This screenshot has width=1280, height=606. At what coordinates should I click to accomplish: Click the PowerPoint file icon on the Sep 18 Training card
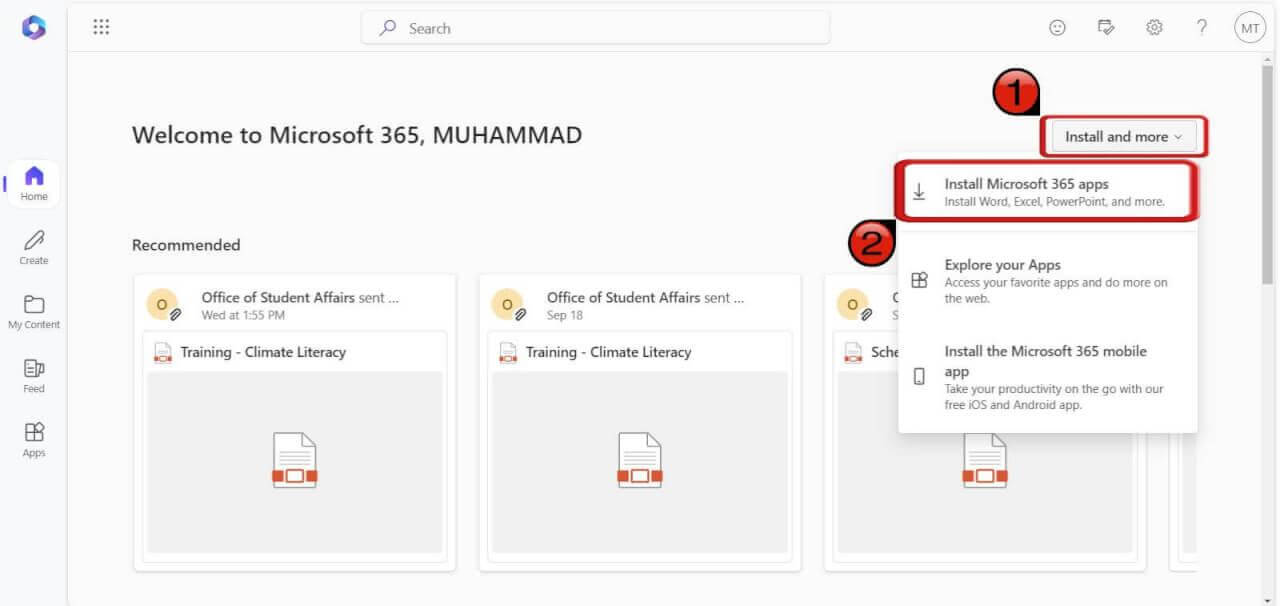508,352
